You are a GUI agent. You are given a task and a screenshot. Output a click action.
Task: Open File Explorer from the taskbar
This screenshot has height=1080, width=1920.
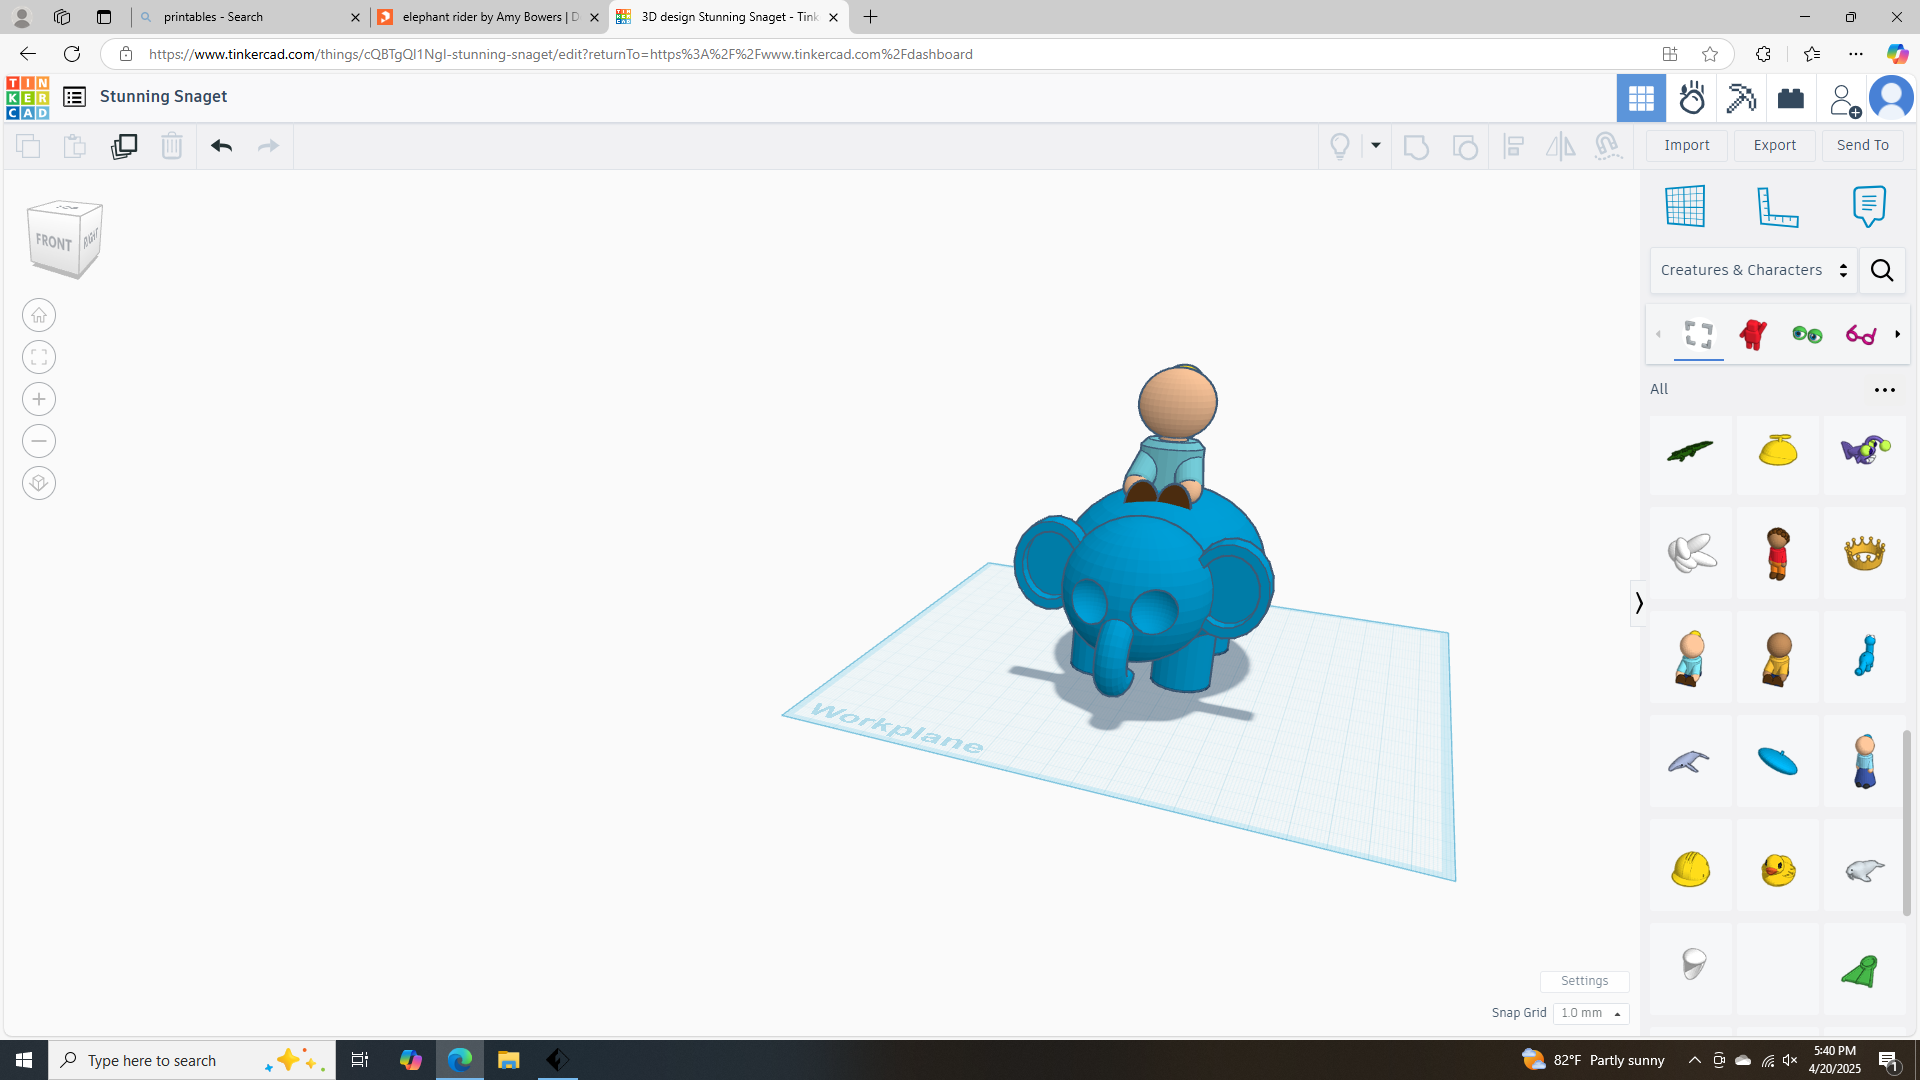[508, 1060]
